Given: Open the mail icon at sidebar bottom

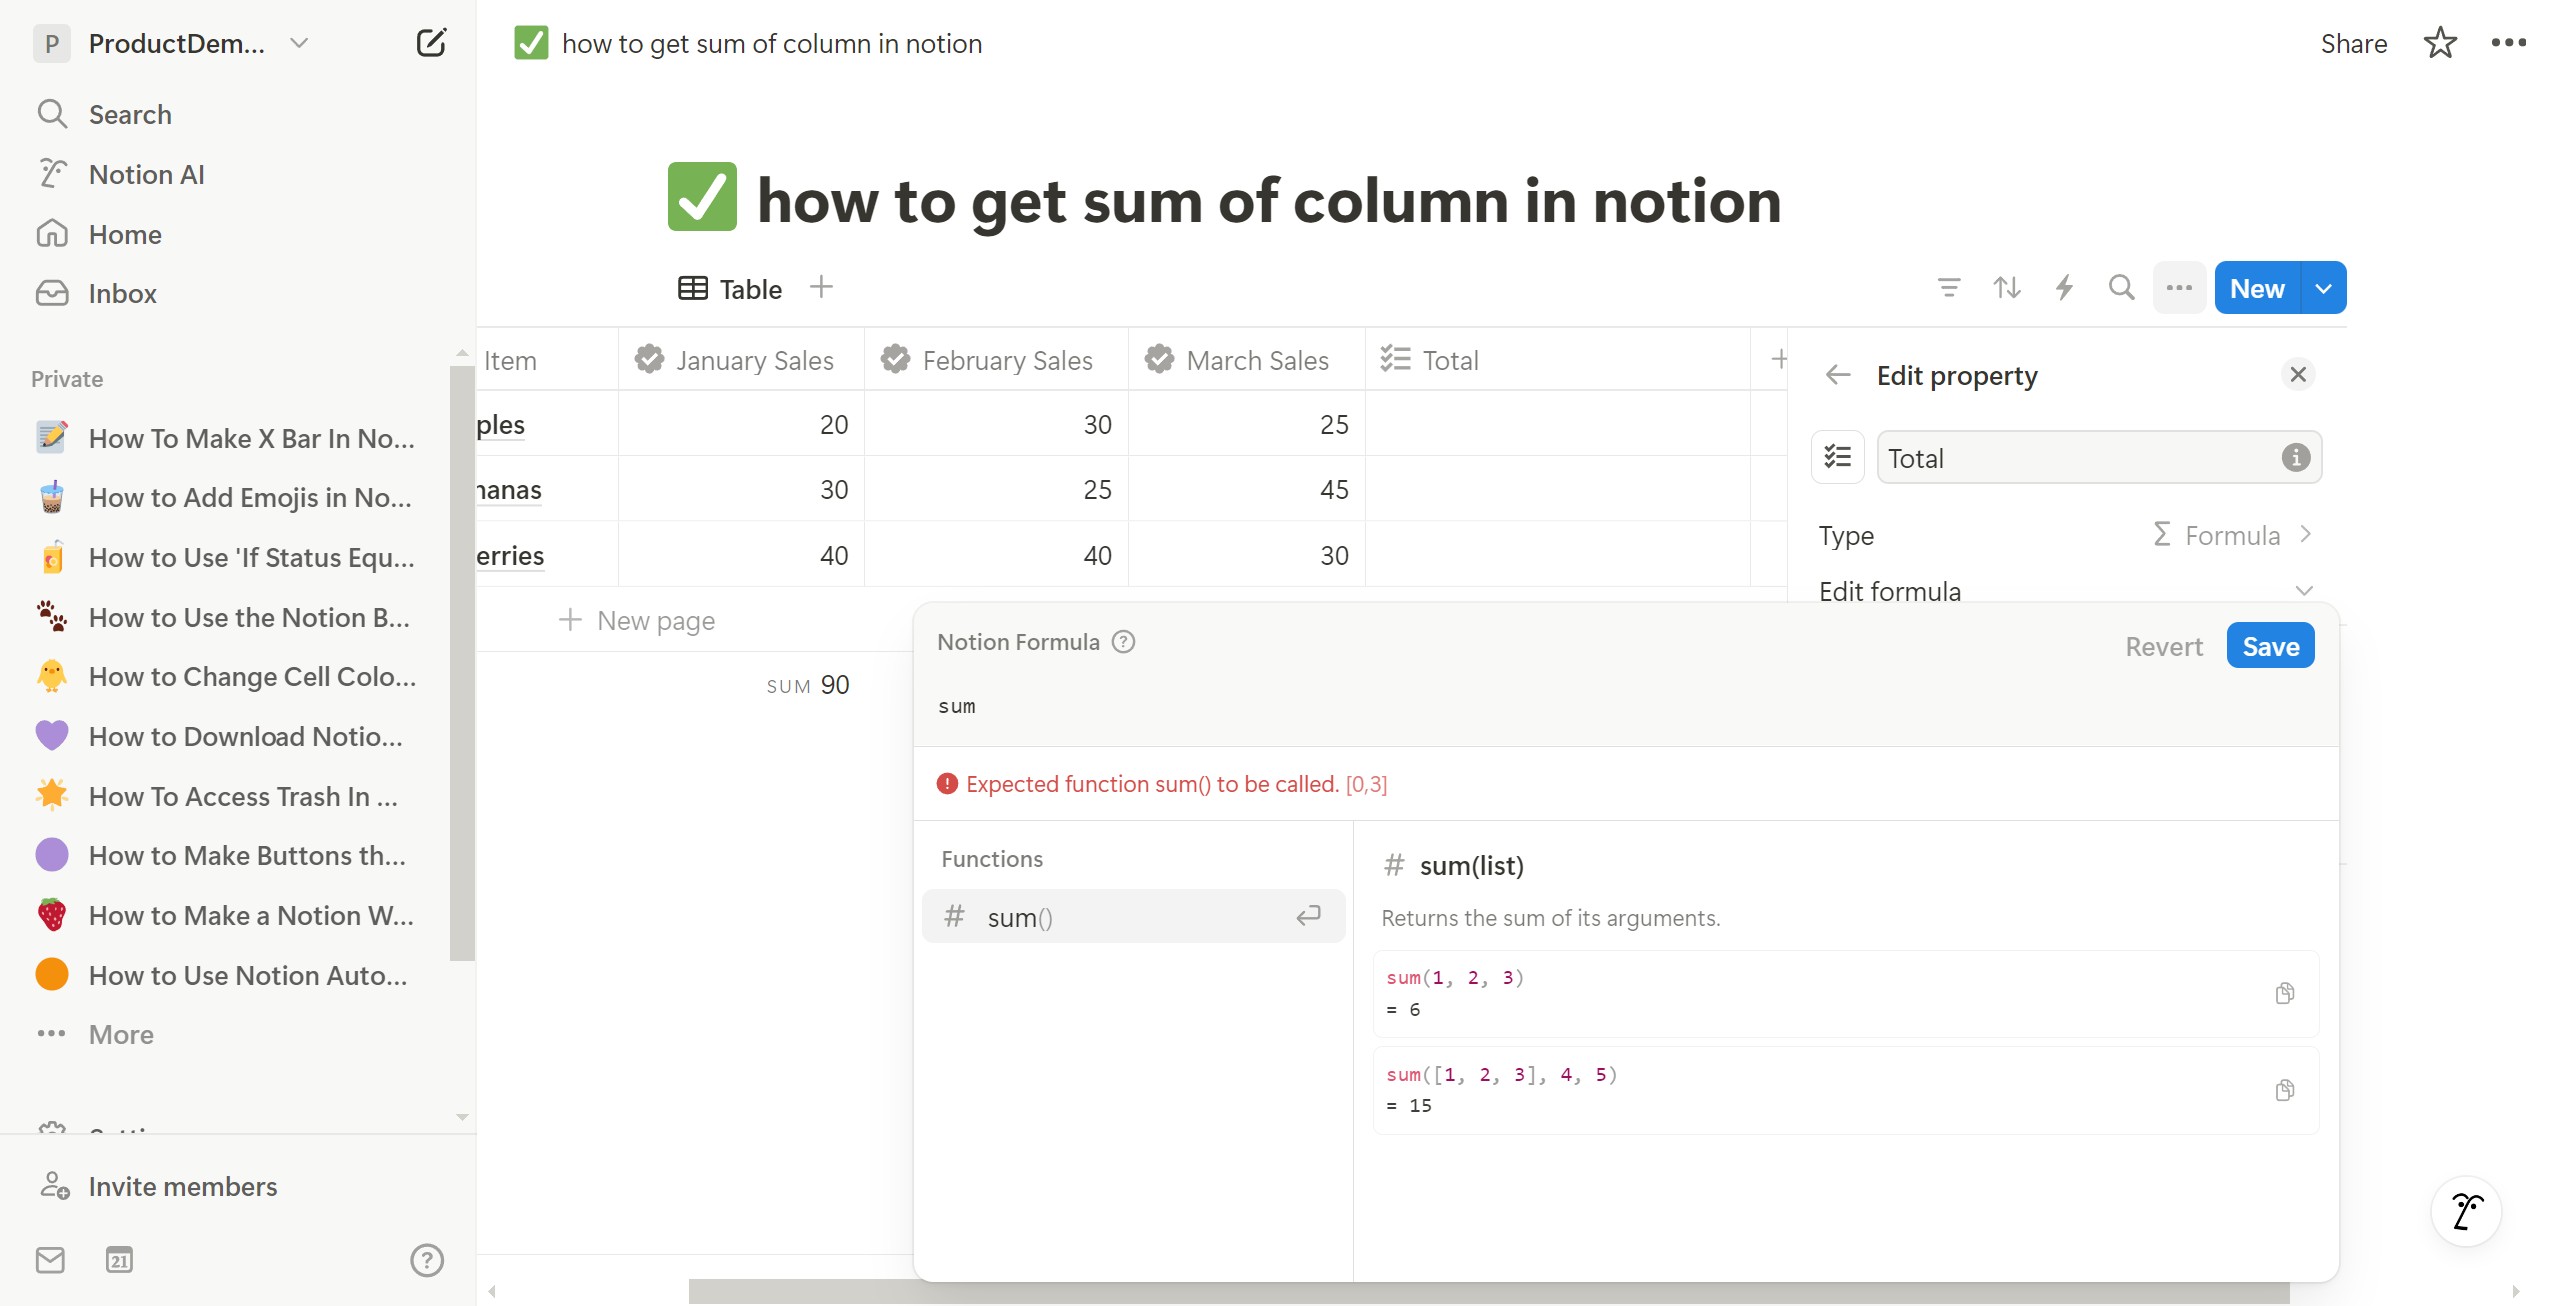Looking at the screenshot, I should [x=50, y=1260].
